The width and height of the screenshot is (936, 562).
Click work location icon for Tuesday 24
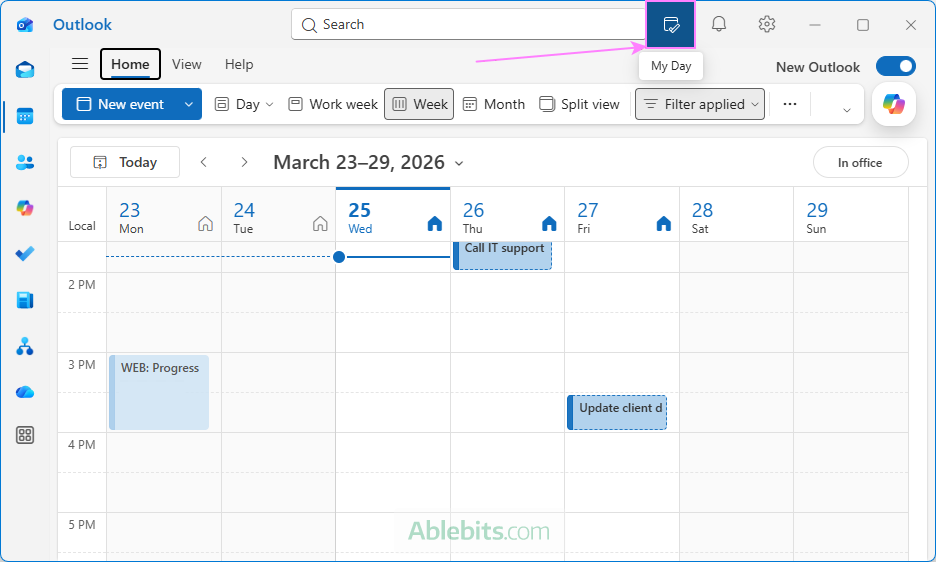pyautogui.click(x=320, y=223)
